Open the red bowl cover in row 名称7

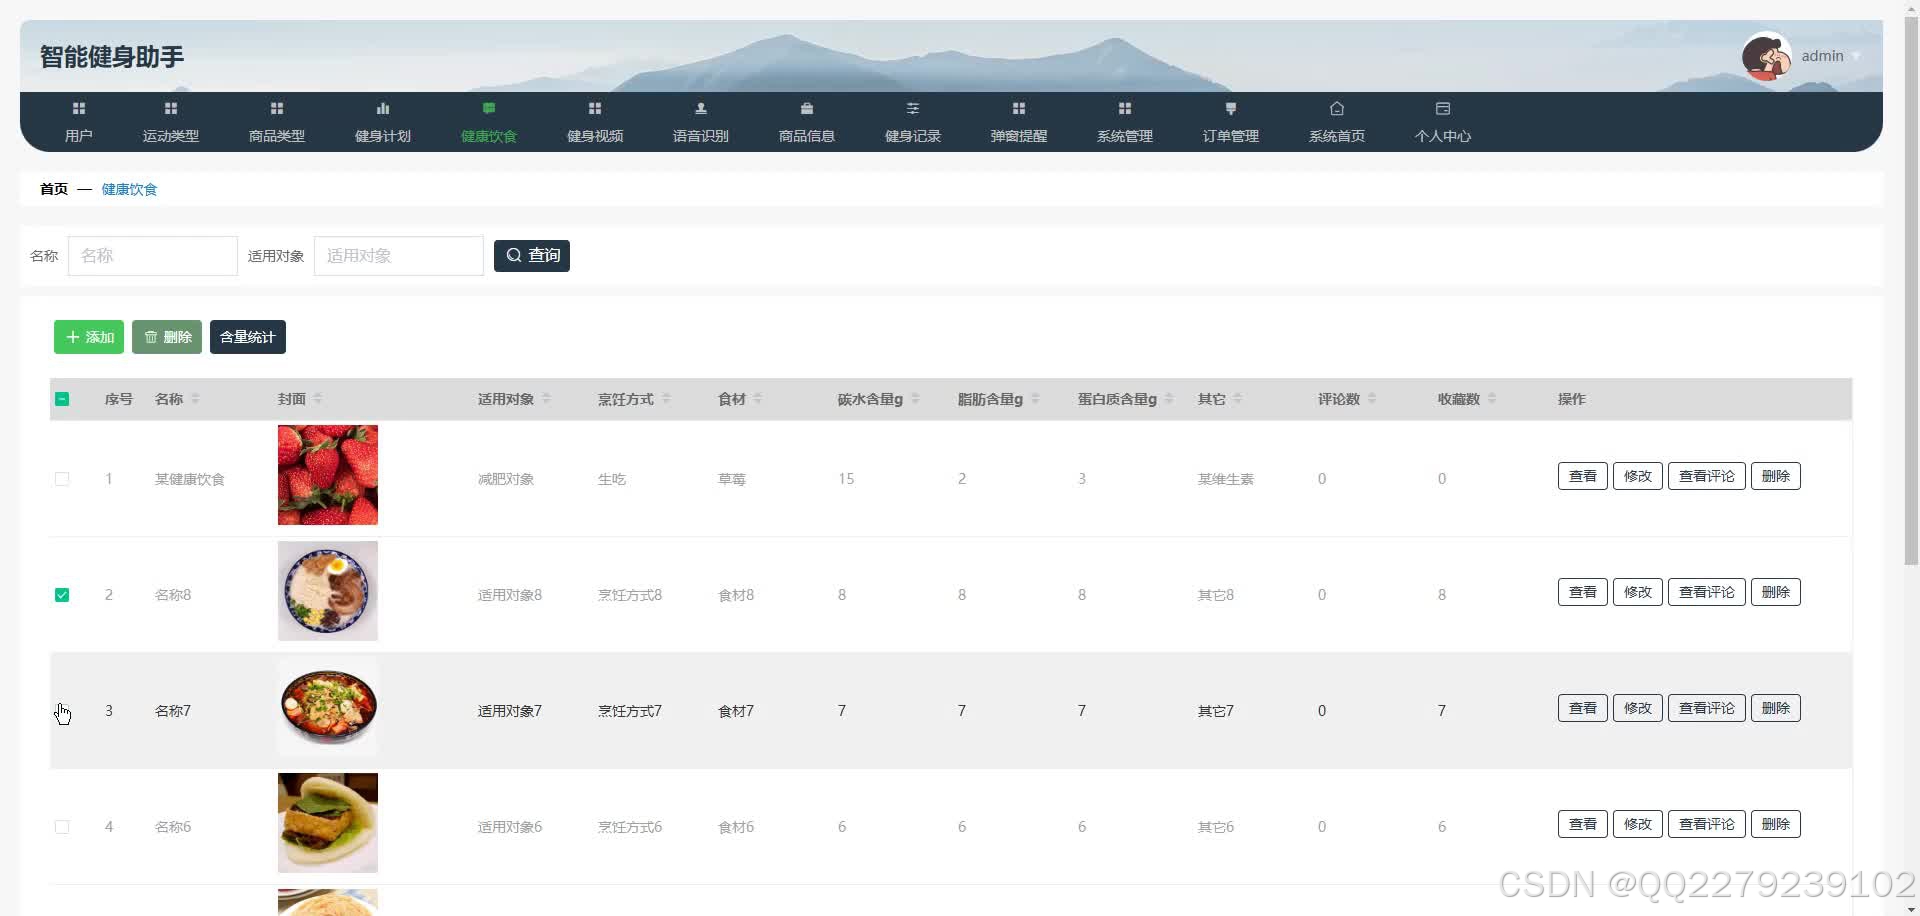[328, 707]
